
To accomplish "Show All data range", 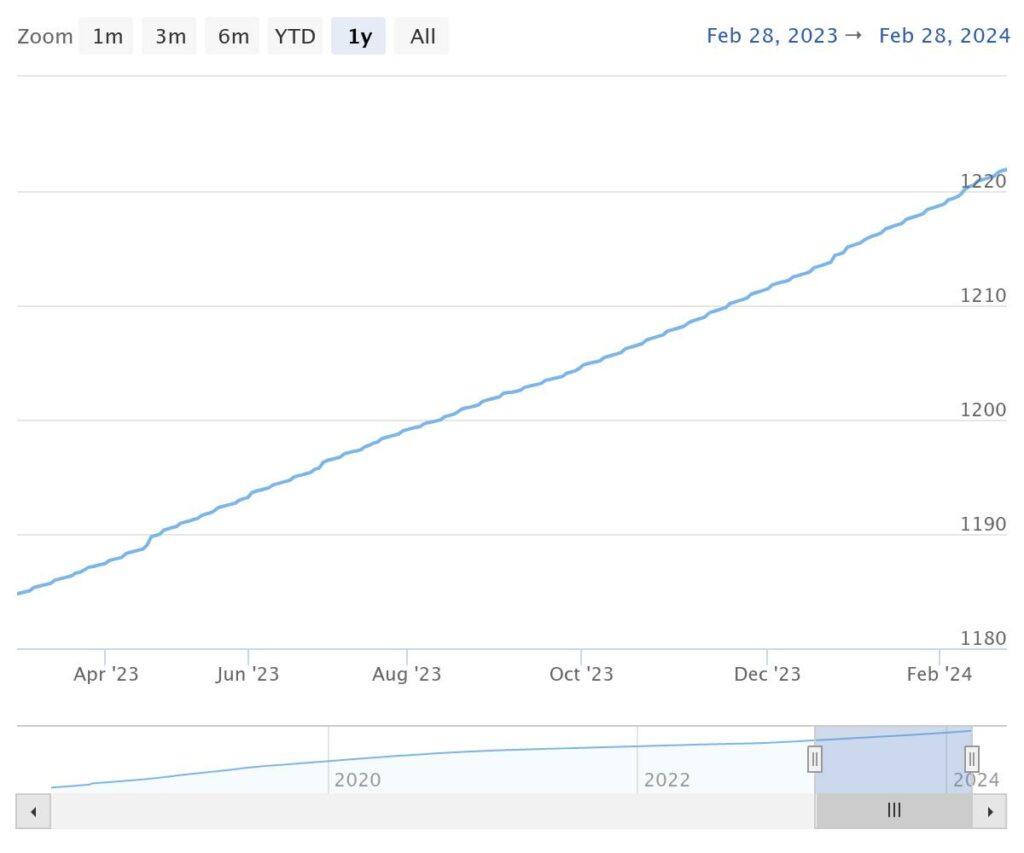I will 421,36.
